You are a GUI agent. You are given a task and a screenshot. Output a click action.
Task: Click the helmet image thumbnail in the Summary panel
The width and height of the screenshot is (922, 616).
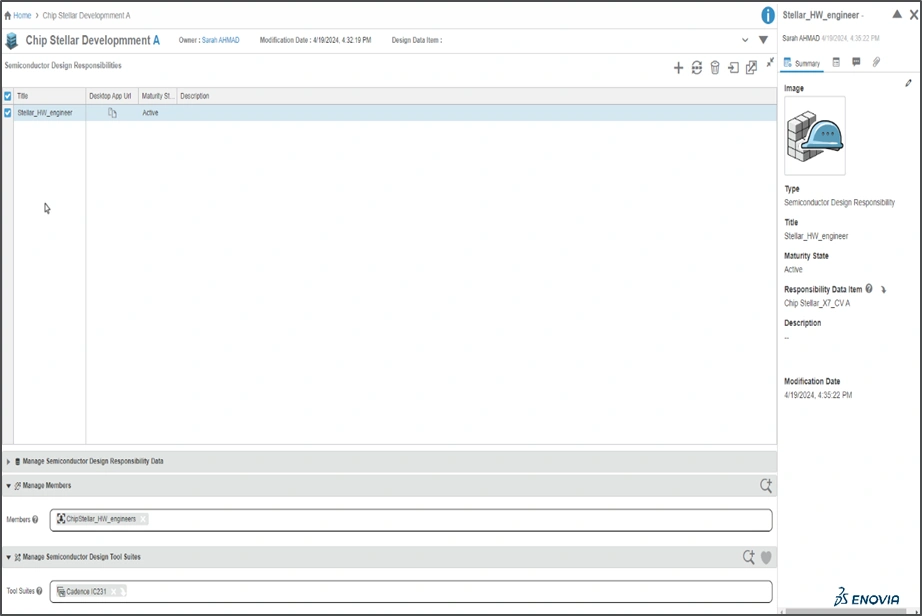click(x=815, y=136)
